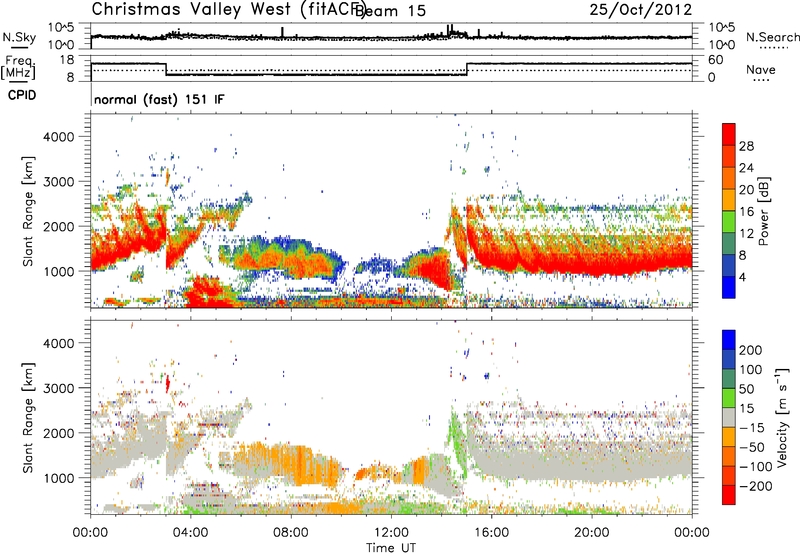Screen dimensions: 800x554
Task: Click '1000' on the power panel range axis
Action: coord(58,271)
